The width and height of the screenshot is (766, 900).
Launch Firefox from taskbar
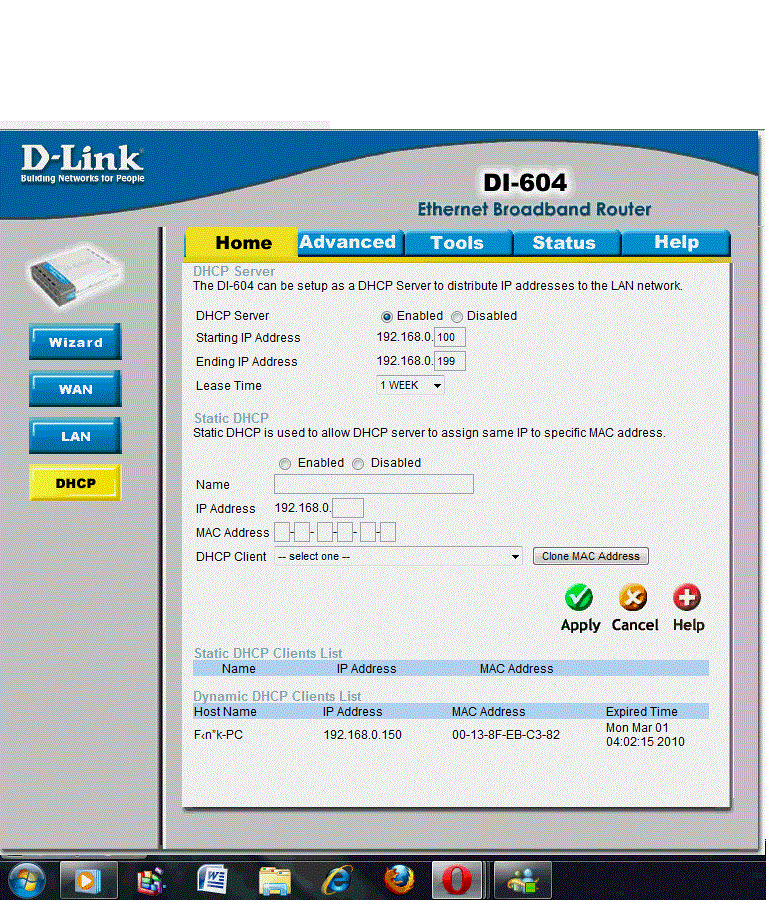399,880
